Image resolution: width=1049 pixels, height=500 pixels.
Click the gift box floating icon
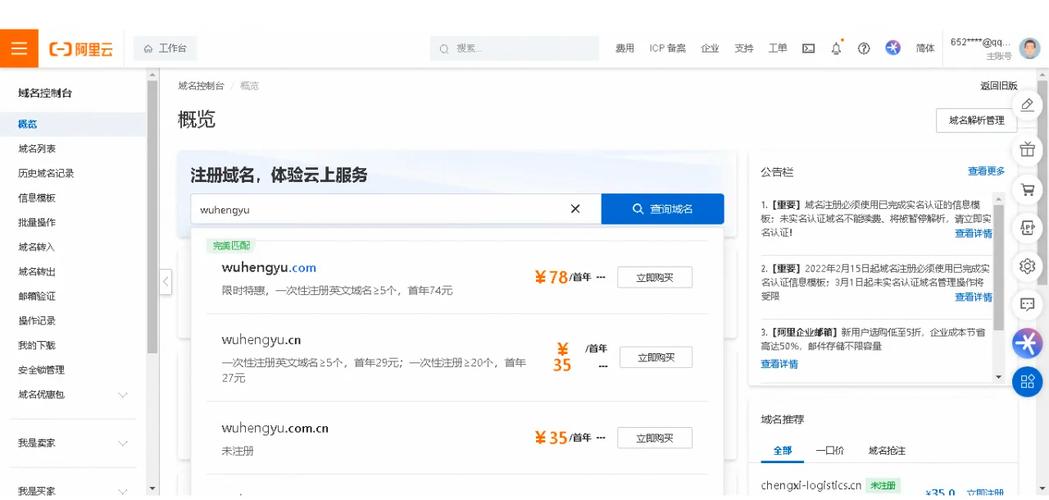pyautogui.click(x=1027, y=150)
